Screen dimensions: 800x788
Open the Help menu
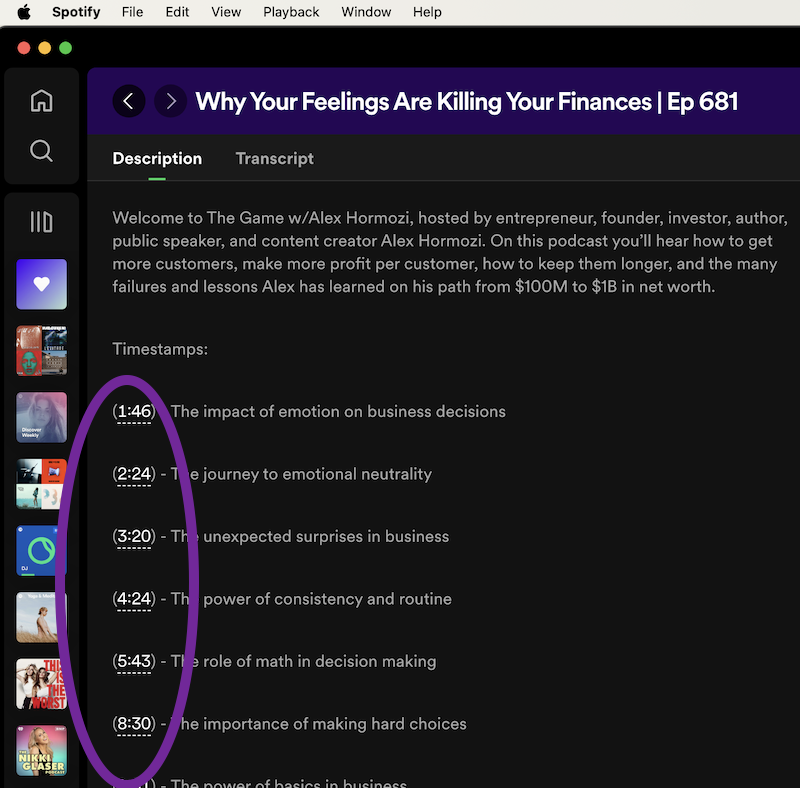pos(427,12)
